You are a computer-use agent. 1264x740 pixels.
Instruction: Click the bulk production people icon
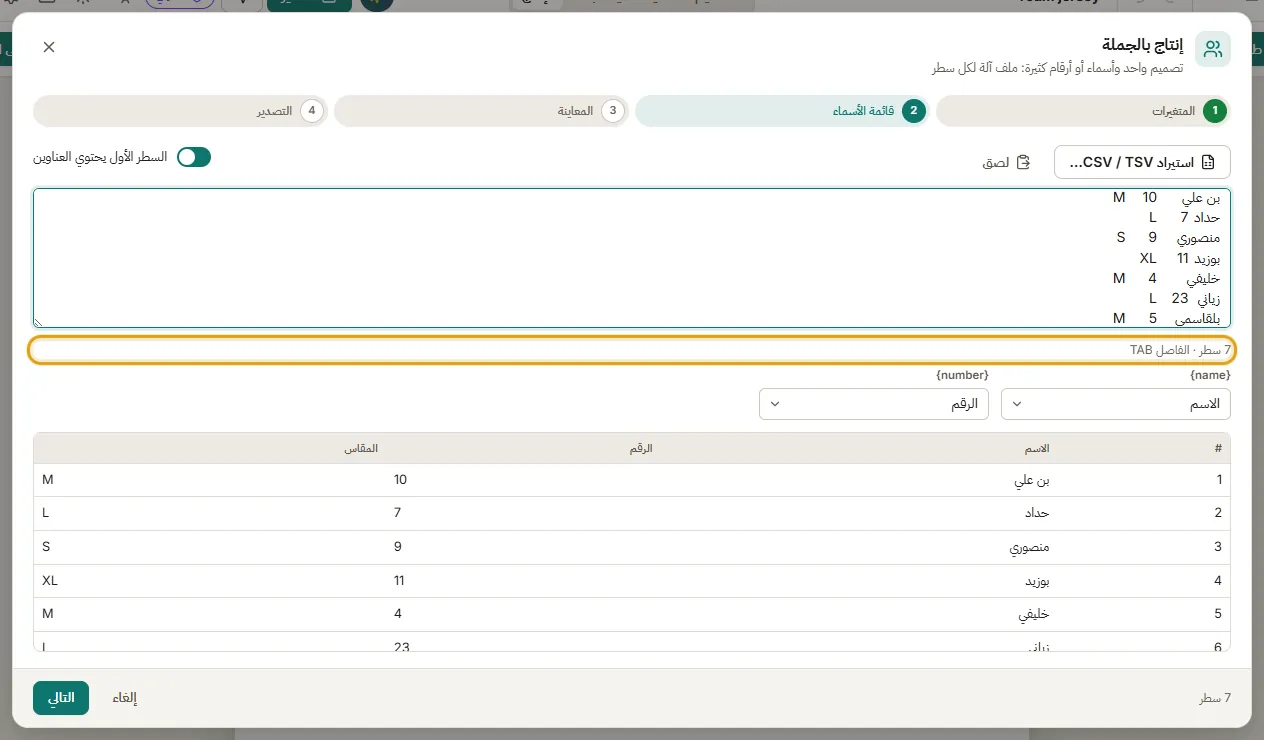click(1213, 49)
